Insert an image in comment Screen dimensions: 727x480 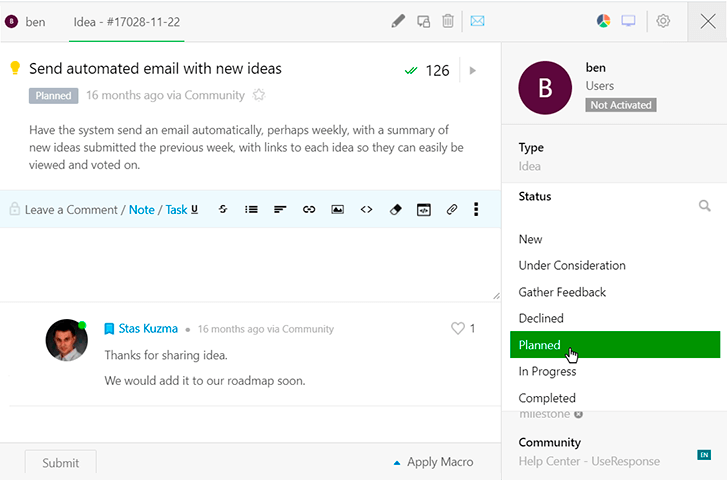pyautogui.click(x=338, y=210)
